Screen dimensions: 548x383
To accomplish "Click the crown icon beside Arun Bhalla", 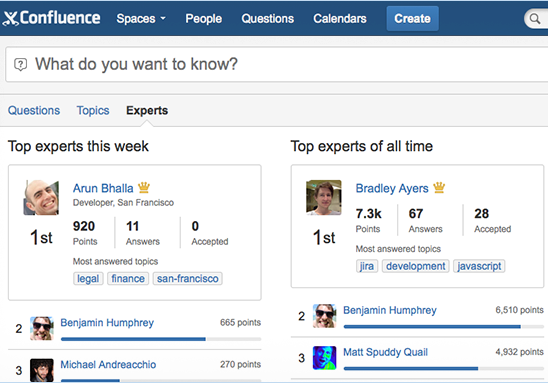I will point(144,188).
